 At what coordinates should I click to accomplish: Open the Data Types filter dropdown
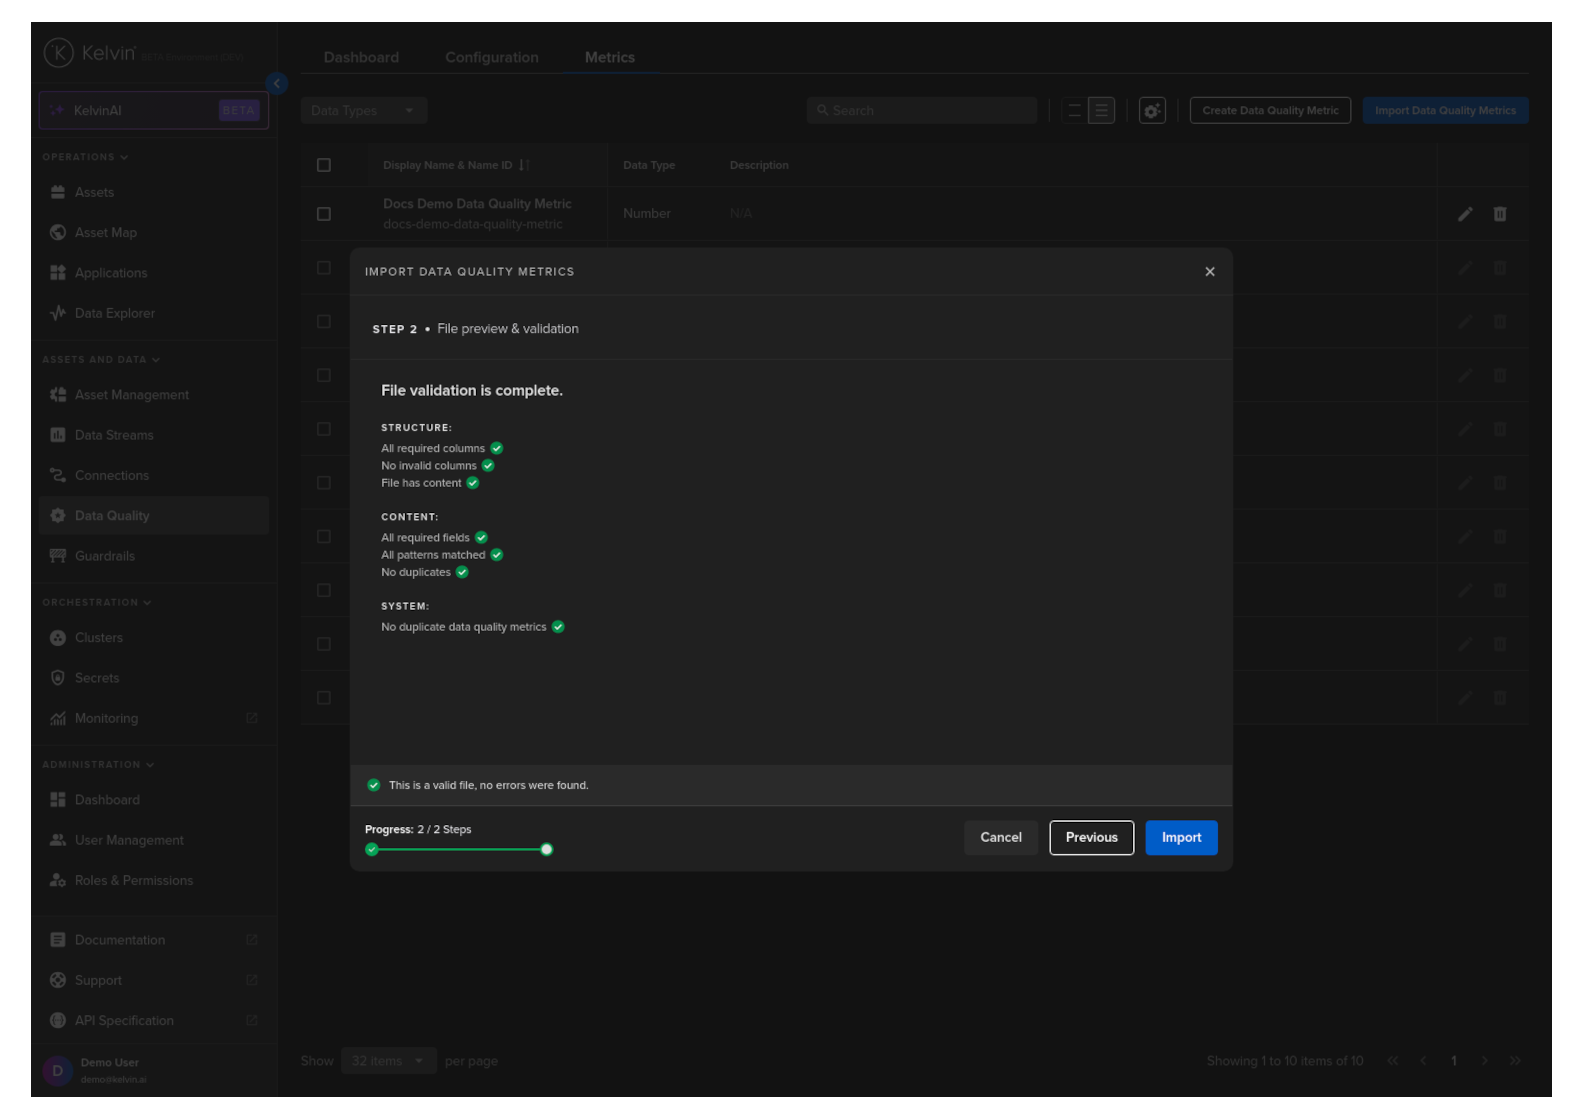click(x=363, y=111)
